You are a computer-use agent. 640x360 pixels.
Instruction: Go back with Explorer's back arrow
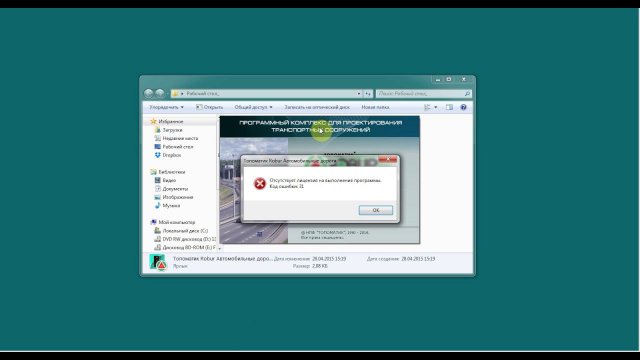[x=149, y=93]
